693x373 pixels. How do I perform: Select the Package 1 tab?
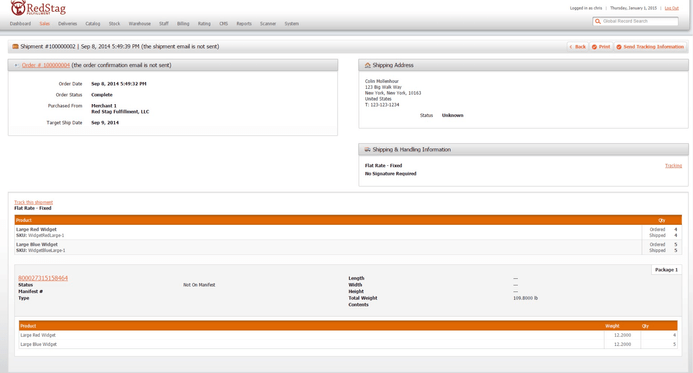[x=666, y=270]
